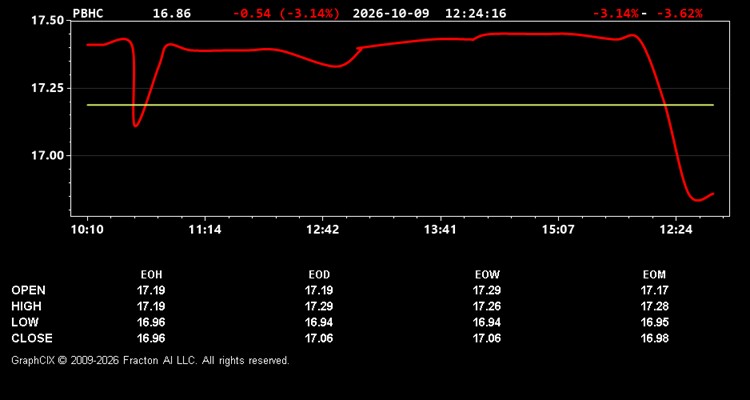Click the CLOSE row label
Screen dimensions: 750x400
tap(32, 338)
